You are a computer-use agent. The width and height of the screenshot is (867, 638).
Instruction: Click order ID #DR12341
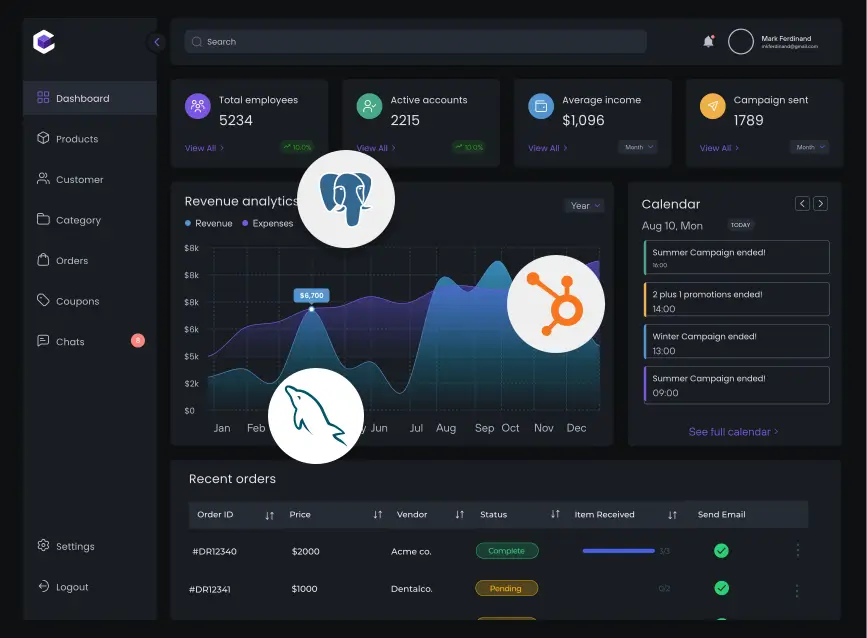pyautogui.click(x=210, y=589)
